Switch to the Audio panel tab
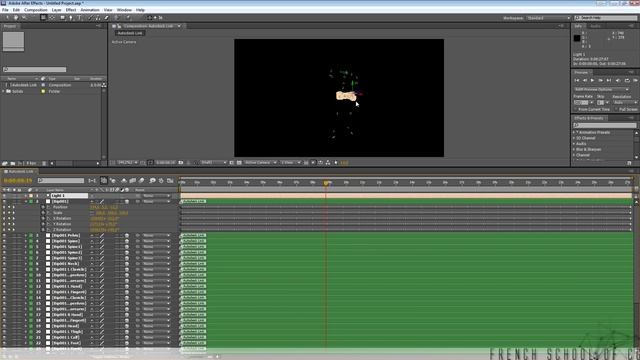 click(596, 26)
